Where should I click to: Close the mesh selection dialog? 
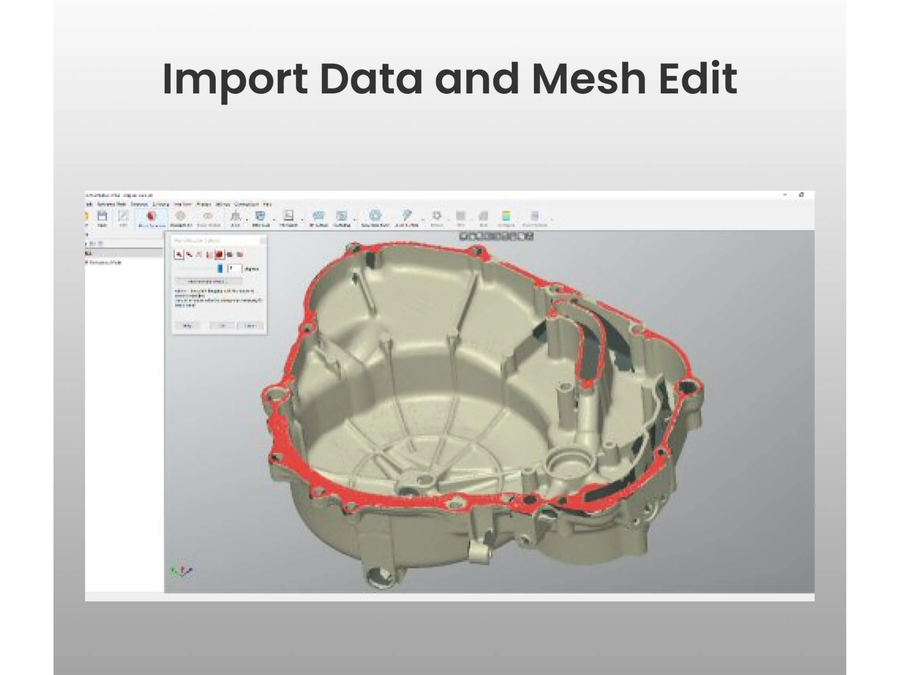tap(262, 240)
